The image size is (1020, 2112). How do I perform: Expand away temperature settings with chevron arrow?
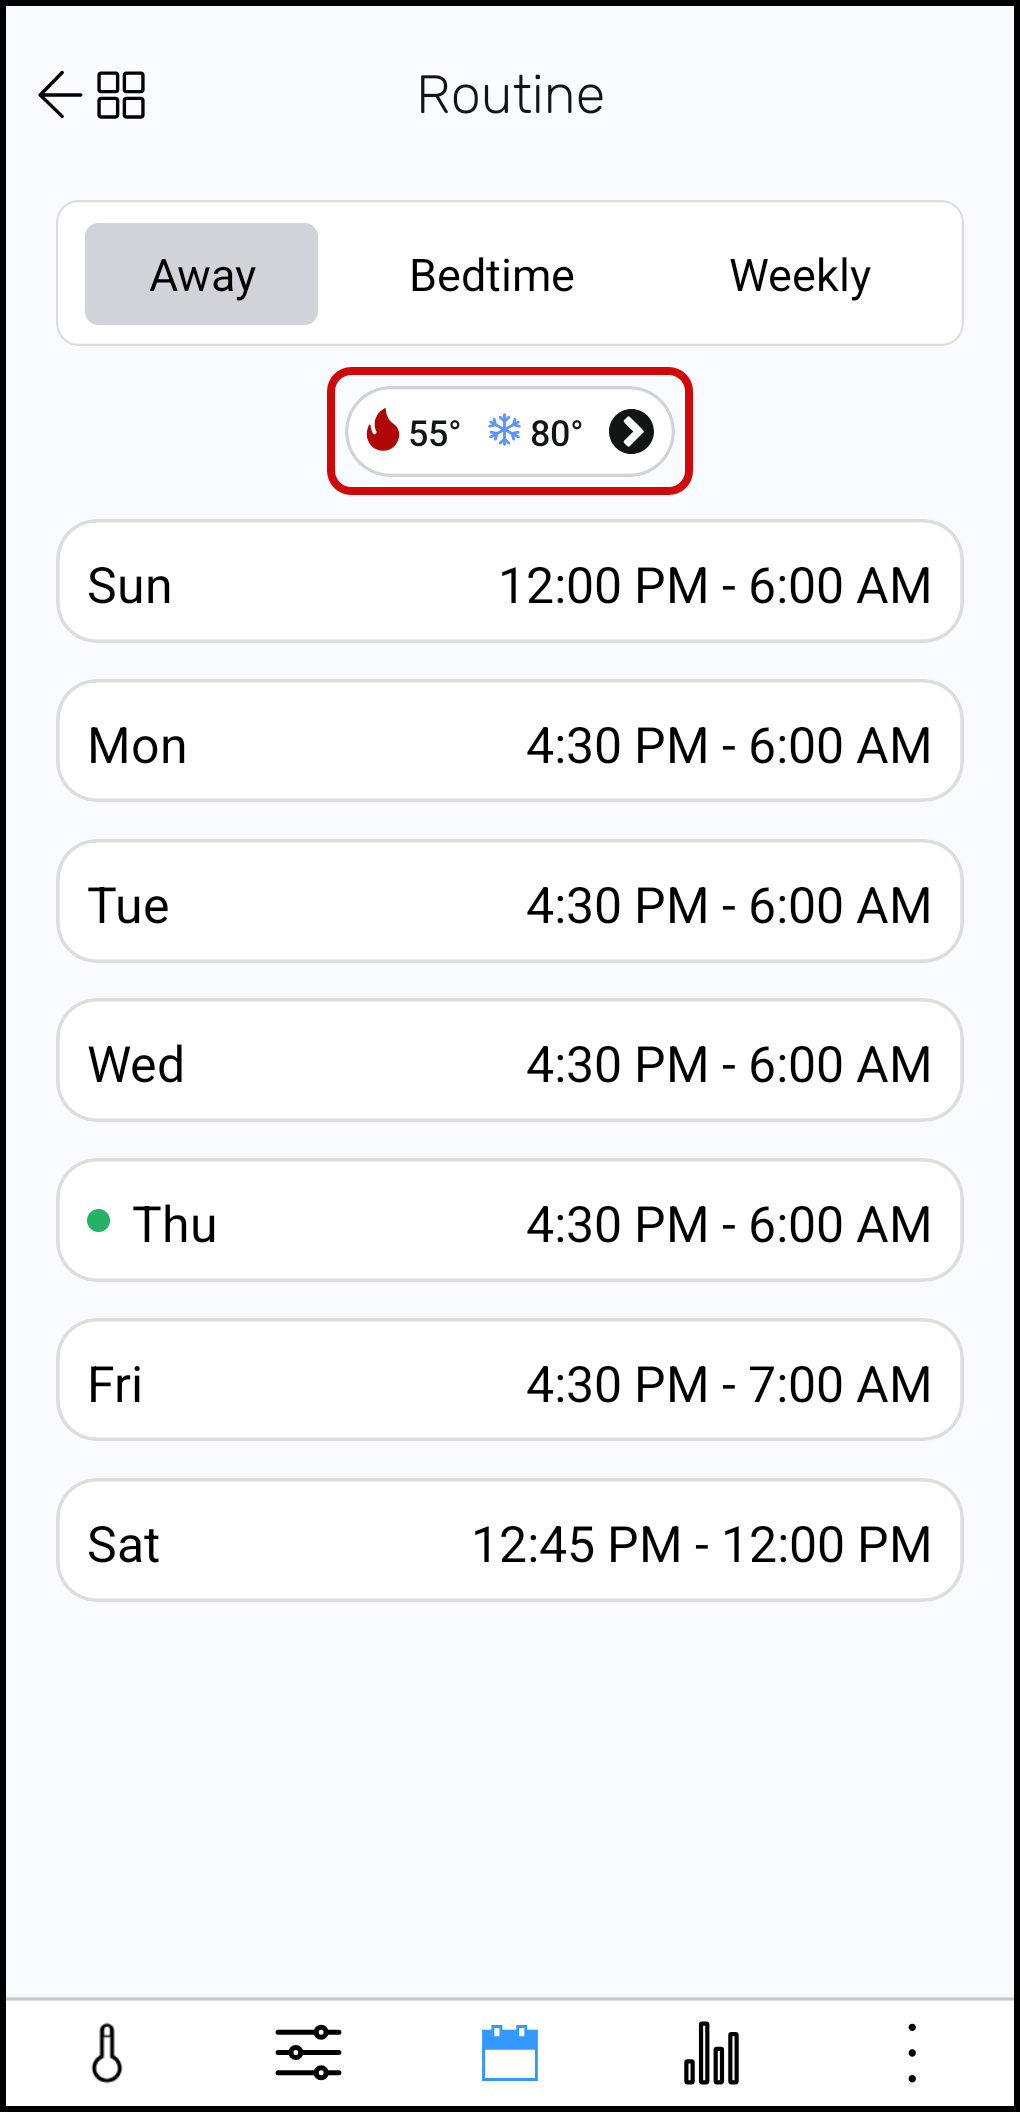pos(632,432)
